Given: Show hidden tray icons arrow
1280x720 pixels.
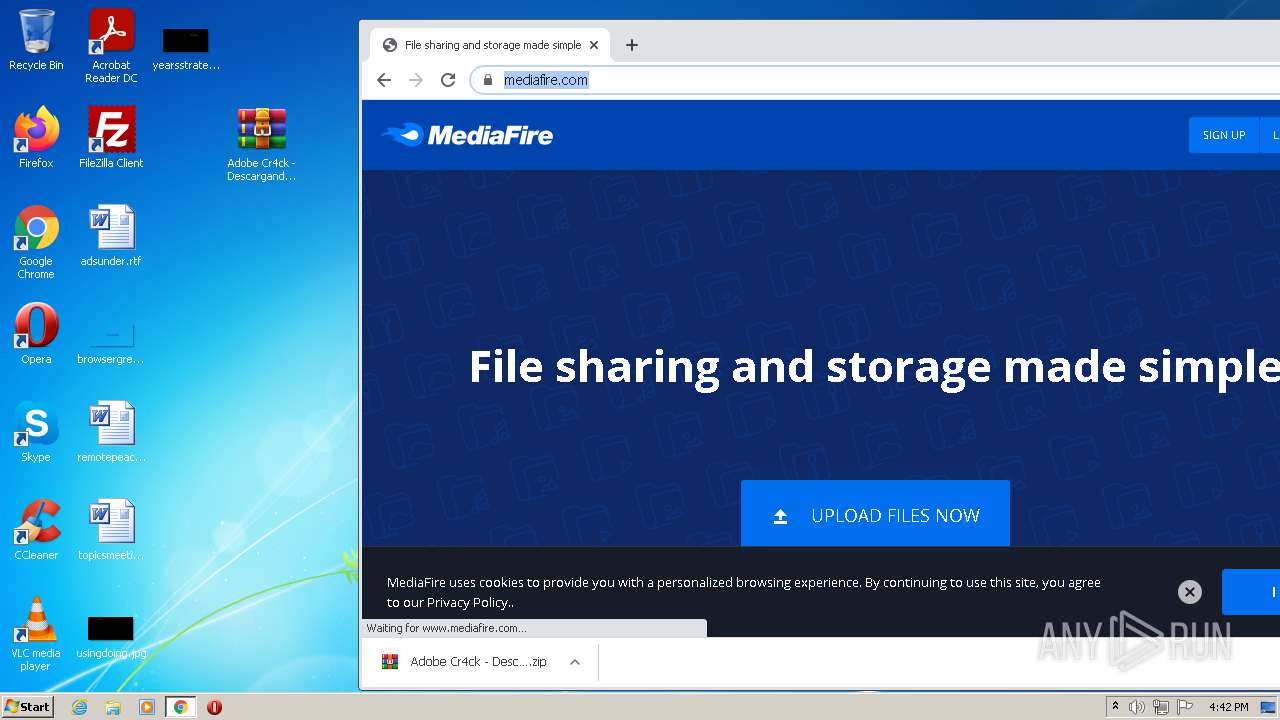Looking at the screenshot, I should coord(1115,707).
